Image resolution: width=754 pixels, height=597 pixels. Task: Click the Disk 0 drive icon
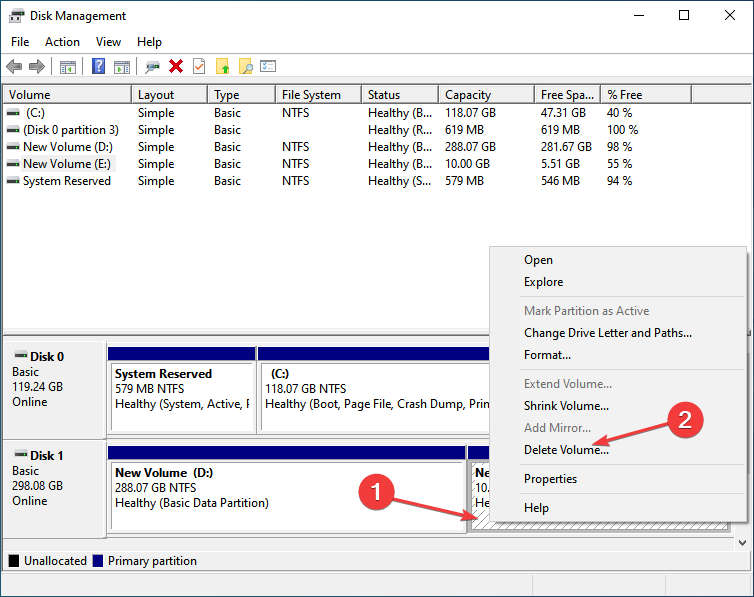pos(21,355)
